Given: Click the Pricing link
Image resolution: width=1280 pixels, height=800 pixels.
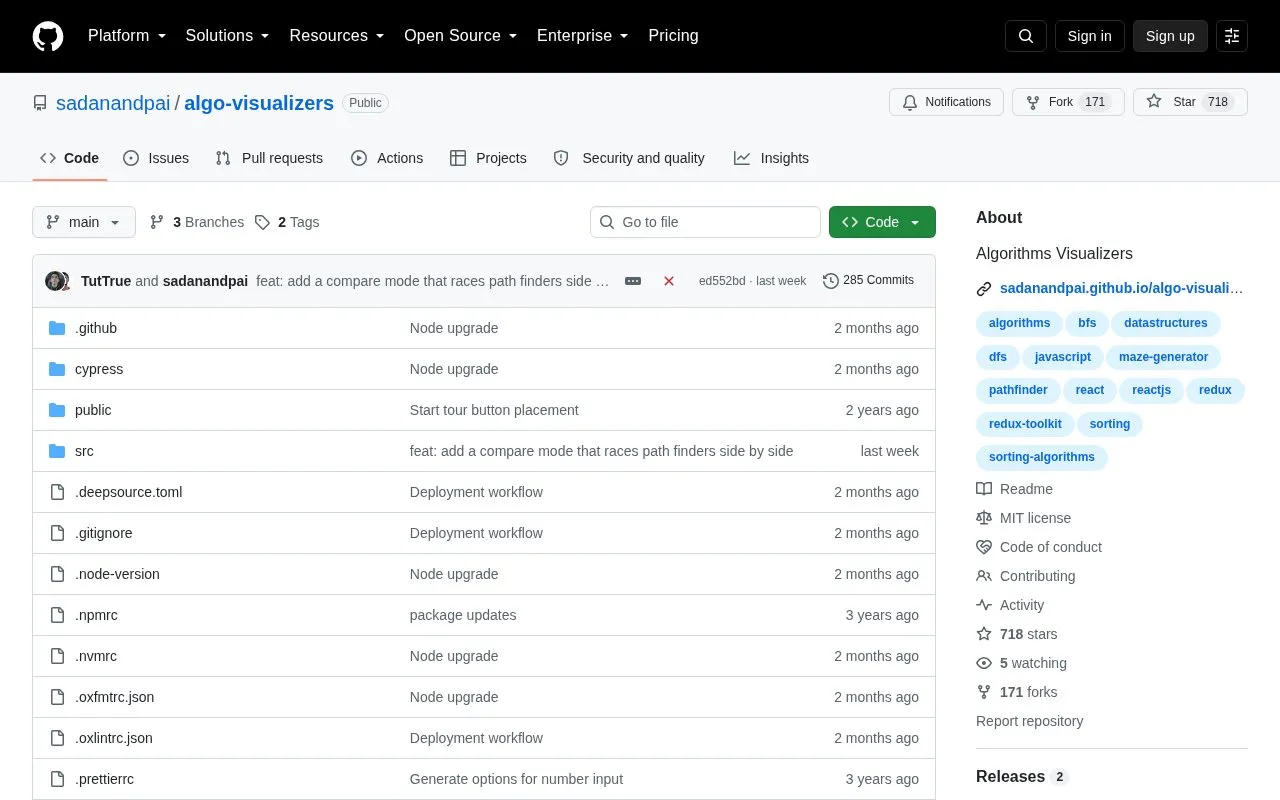Looking at the screenshot, I should click(x=673, y=36).
